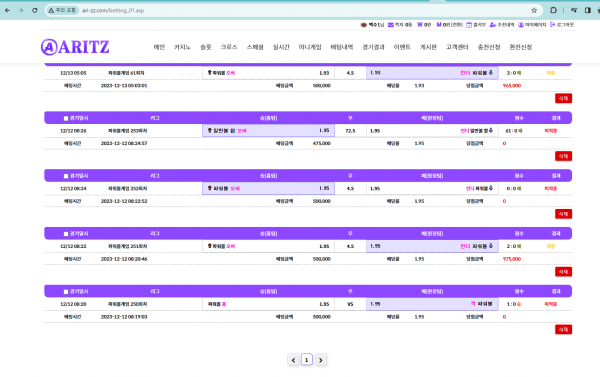Go to the previous page arrow

click(293, 360)
